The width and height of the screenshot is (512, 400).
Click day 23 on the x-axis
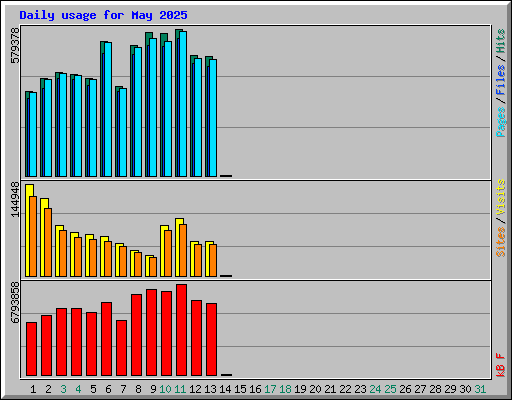360,389
